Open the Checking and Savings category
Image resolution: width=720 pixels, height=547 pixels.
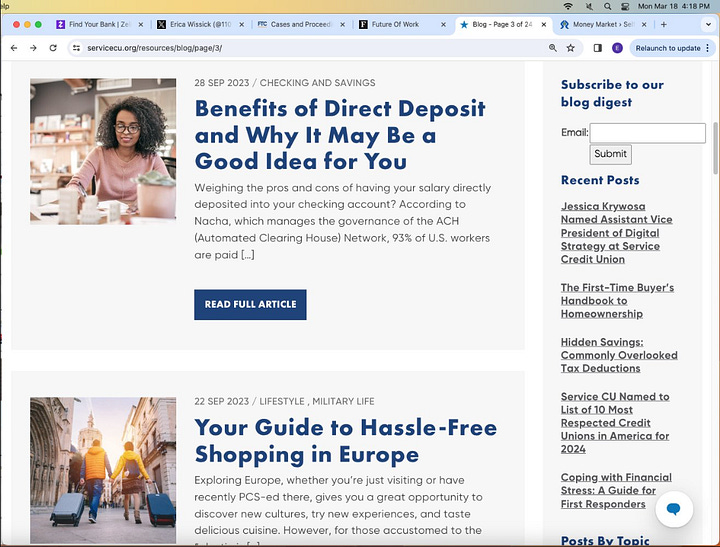(317, 83)
